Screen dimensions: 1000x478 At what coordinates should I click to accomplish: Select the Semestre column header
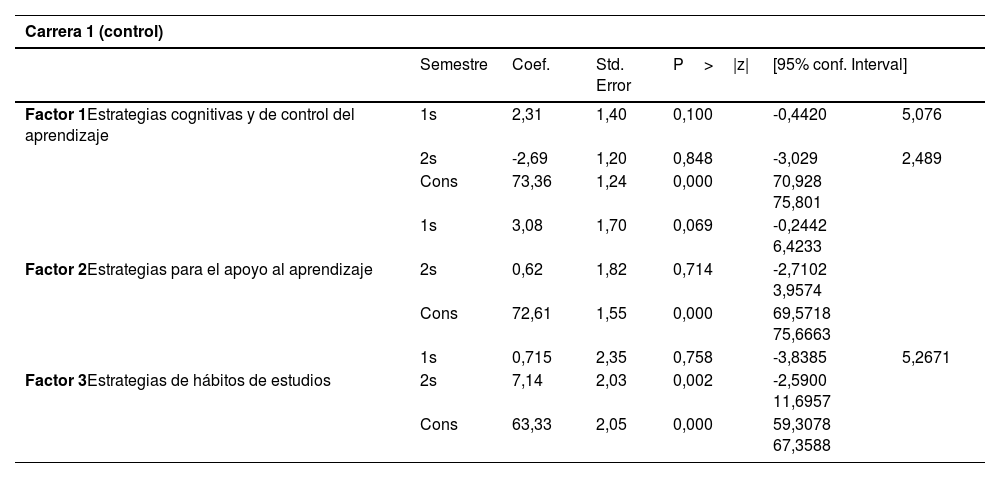[453, 65]
